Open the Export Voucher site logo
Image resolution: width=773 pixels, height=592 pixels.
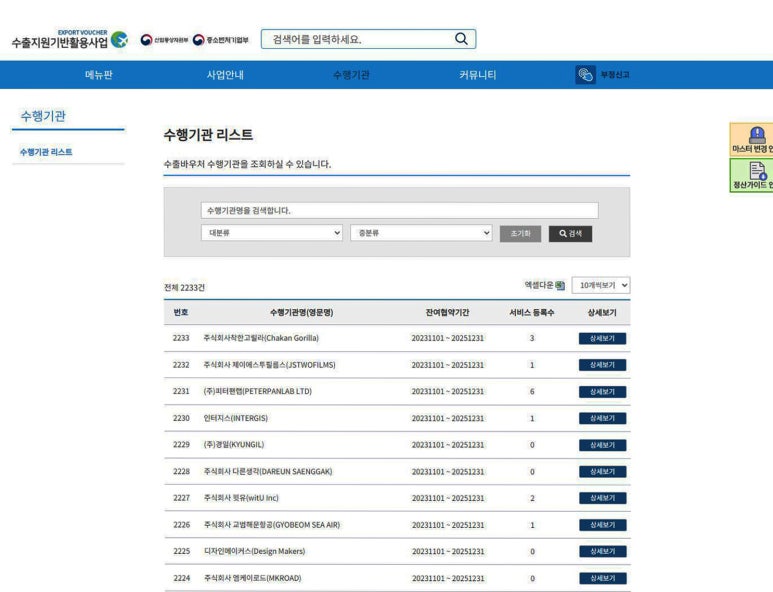[70, 39]
